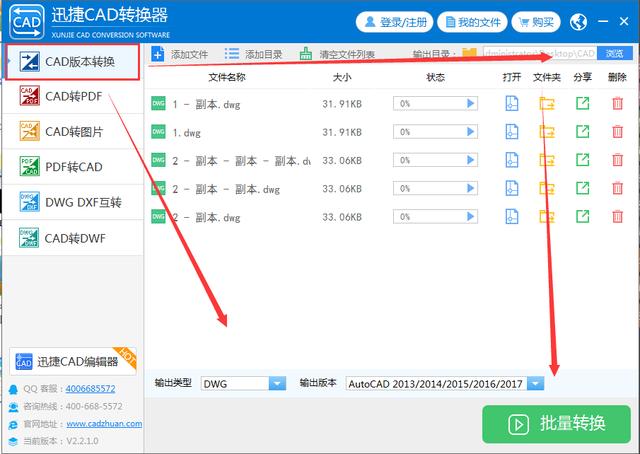Click the globe language icon
The height and width of the screenshot is (454, 640).
coord(578,22)
